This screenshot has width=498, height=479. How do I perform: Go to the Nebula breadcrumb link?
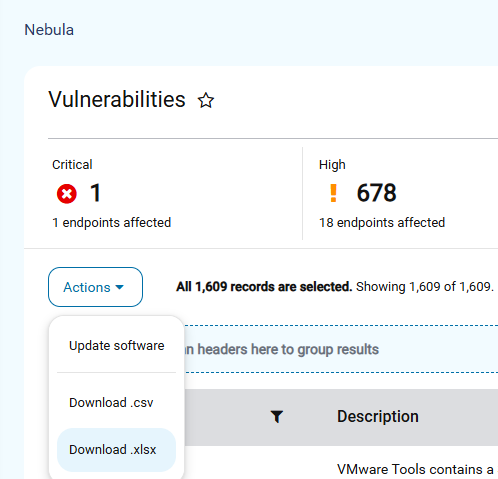[49, 30]
